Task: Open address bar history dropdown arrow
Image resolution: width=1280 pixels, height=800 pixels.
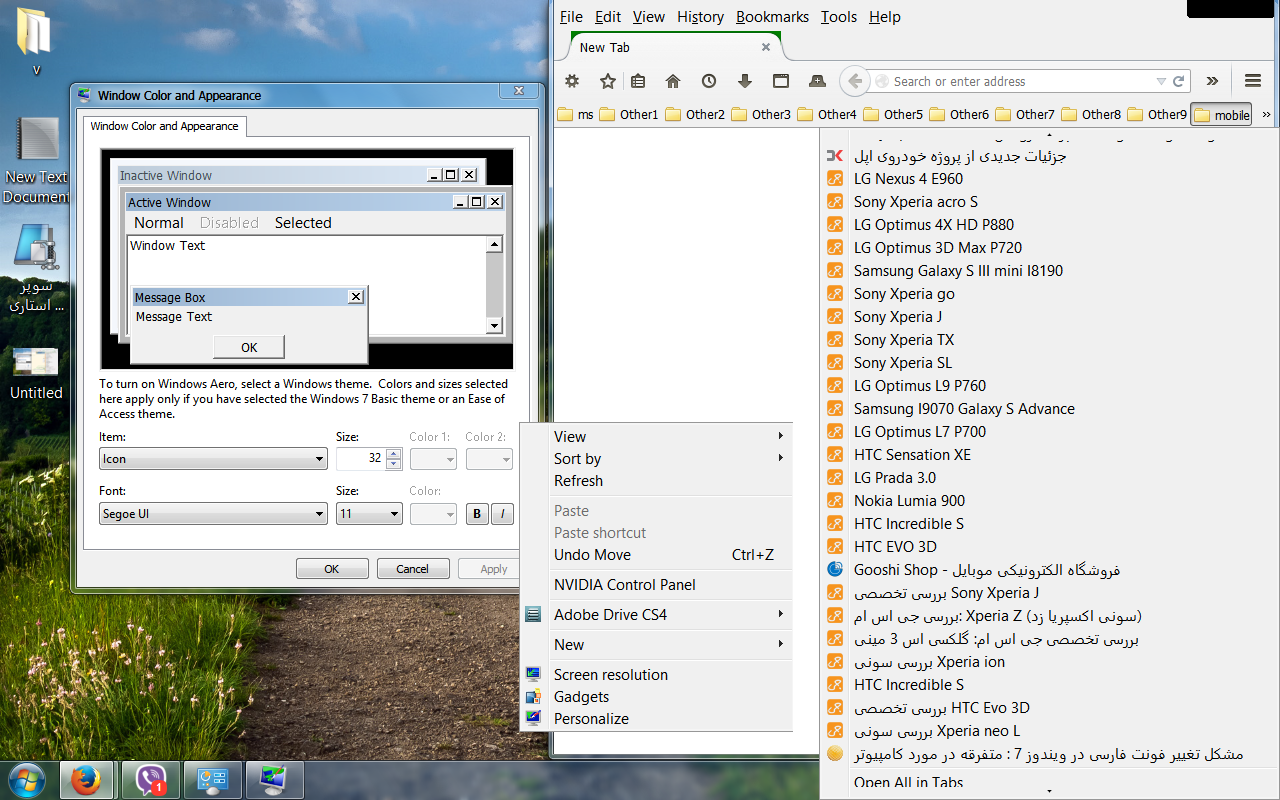Action: point(1161,82)
